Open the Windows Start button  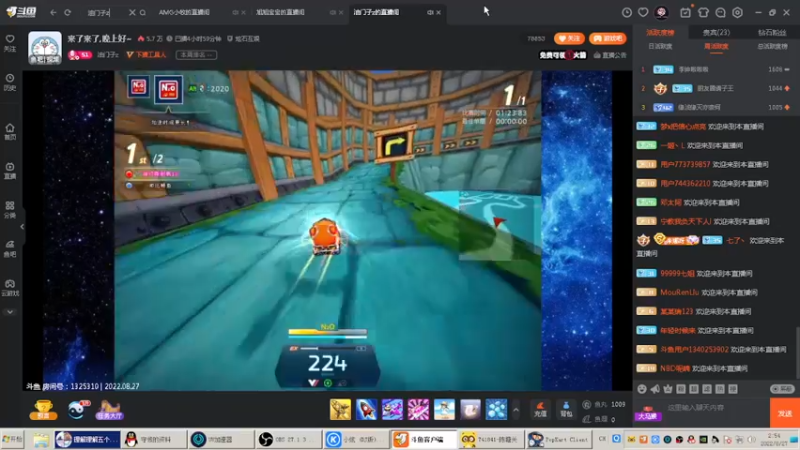(13, 439)
